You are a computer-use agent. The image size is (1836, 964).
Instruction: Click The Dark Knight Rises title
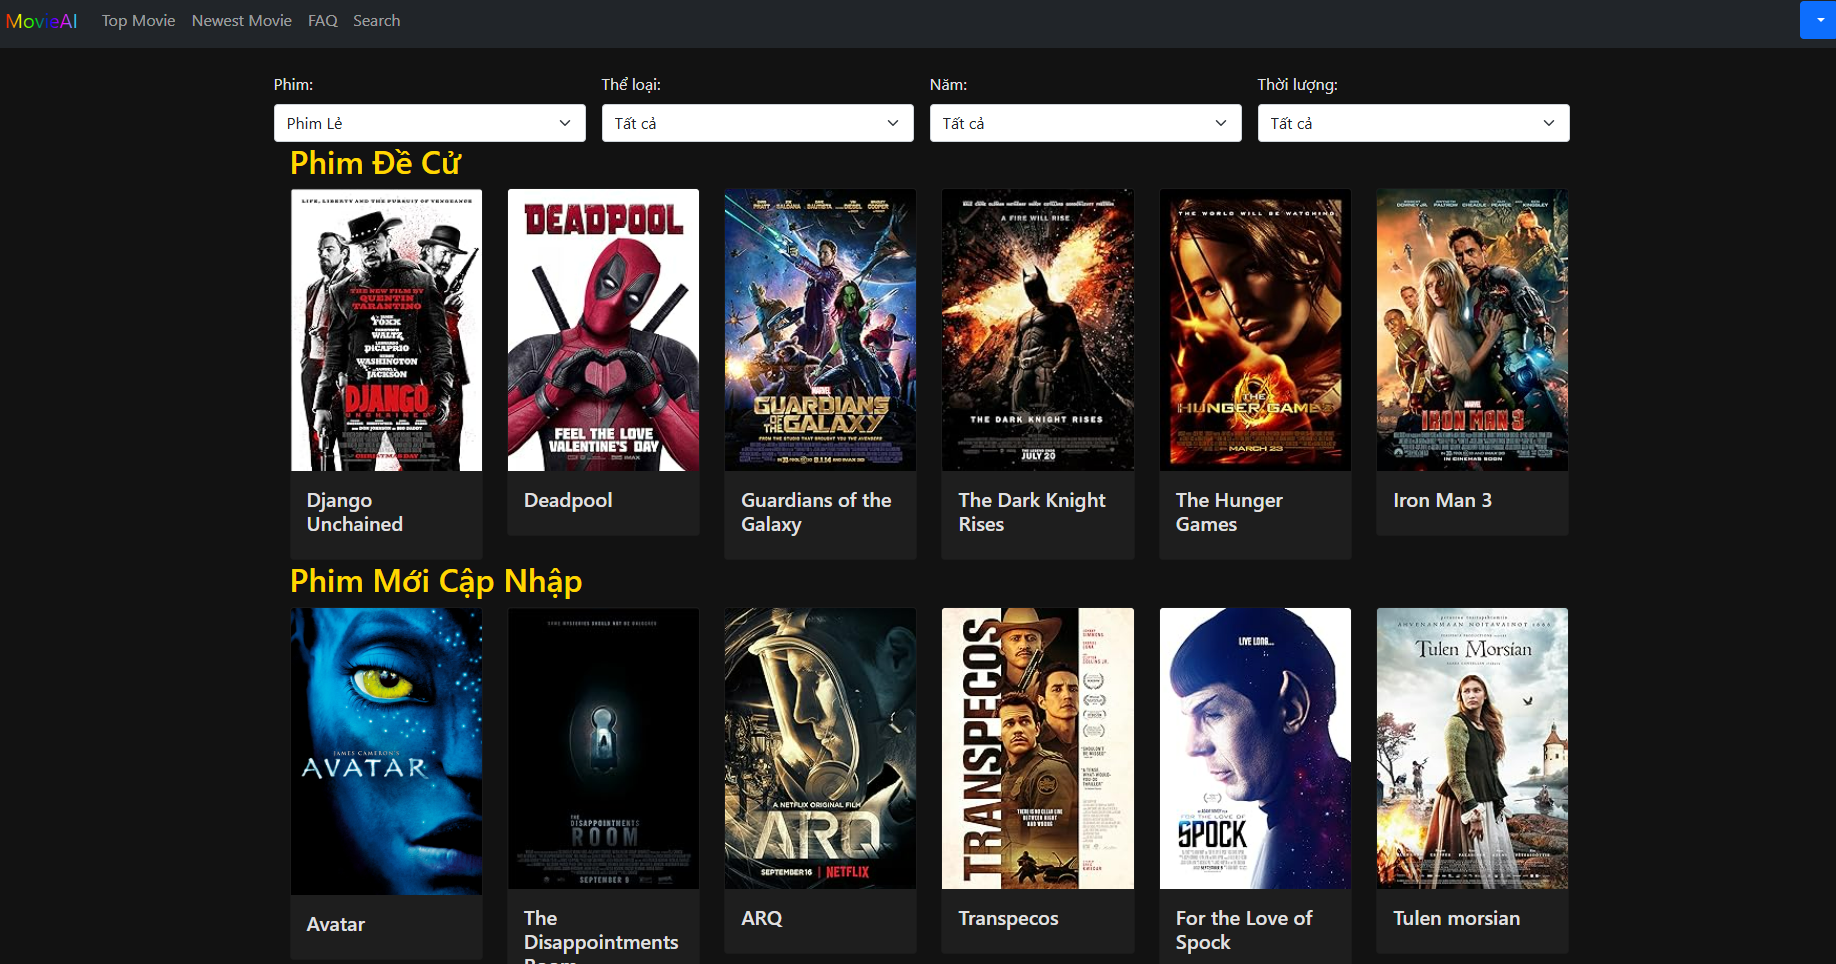pos(1032,512)
